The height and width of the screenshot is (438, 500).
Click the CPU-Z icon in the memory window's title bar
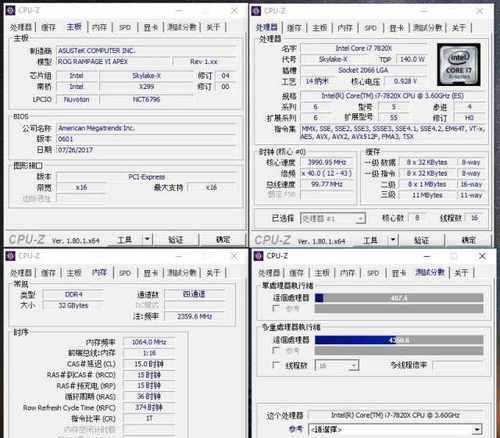click(11, 256)
